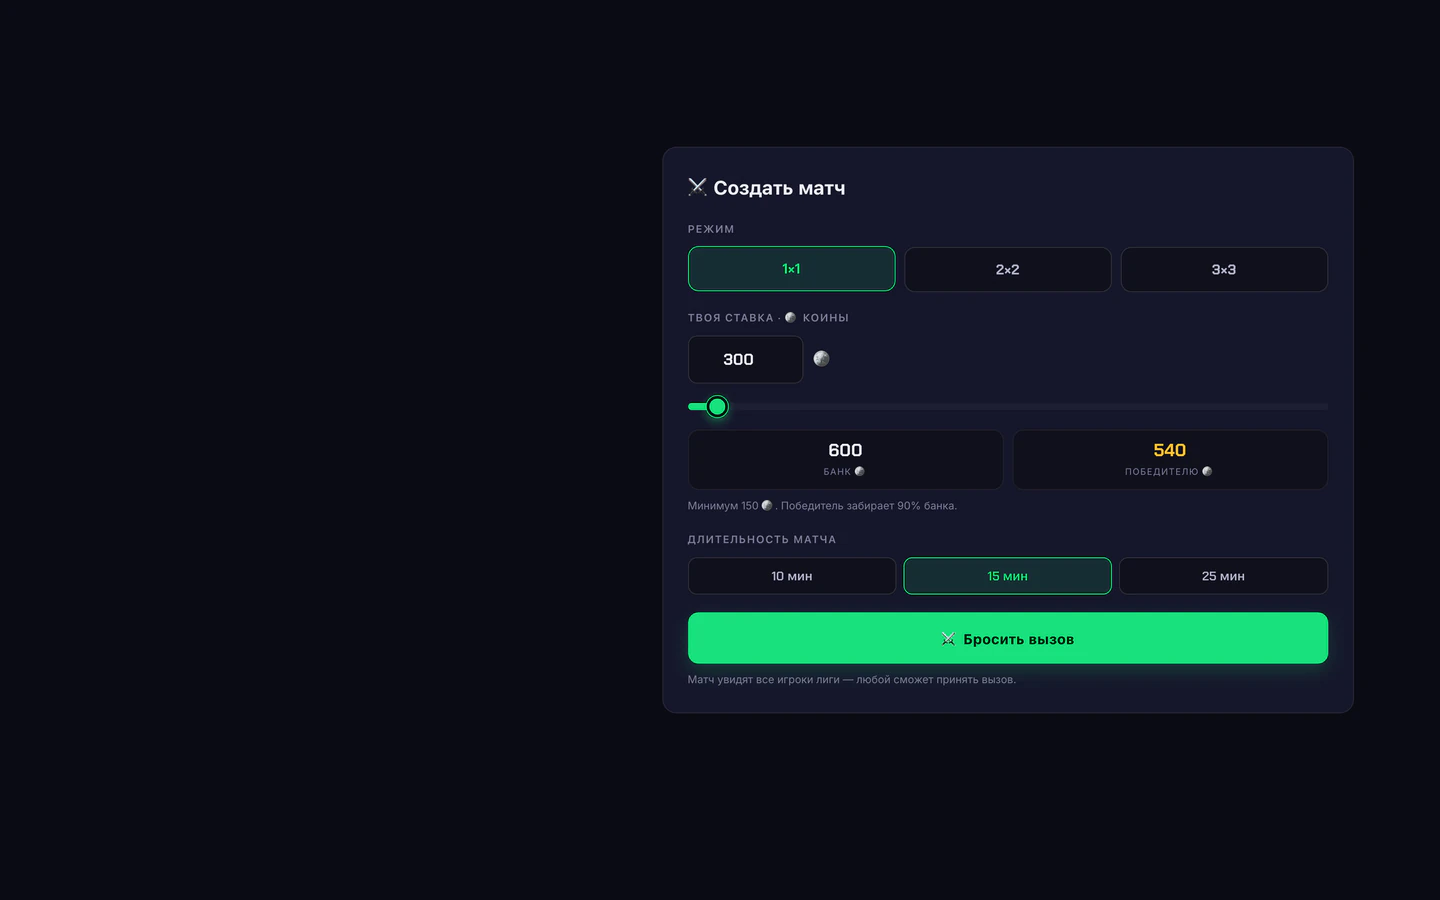Click the swords icon inside Бросить вызов button
This screenshot has width=1440, height=900.
pyautogui.click(x=948, y=639)
